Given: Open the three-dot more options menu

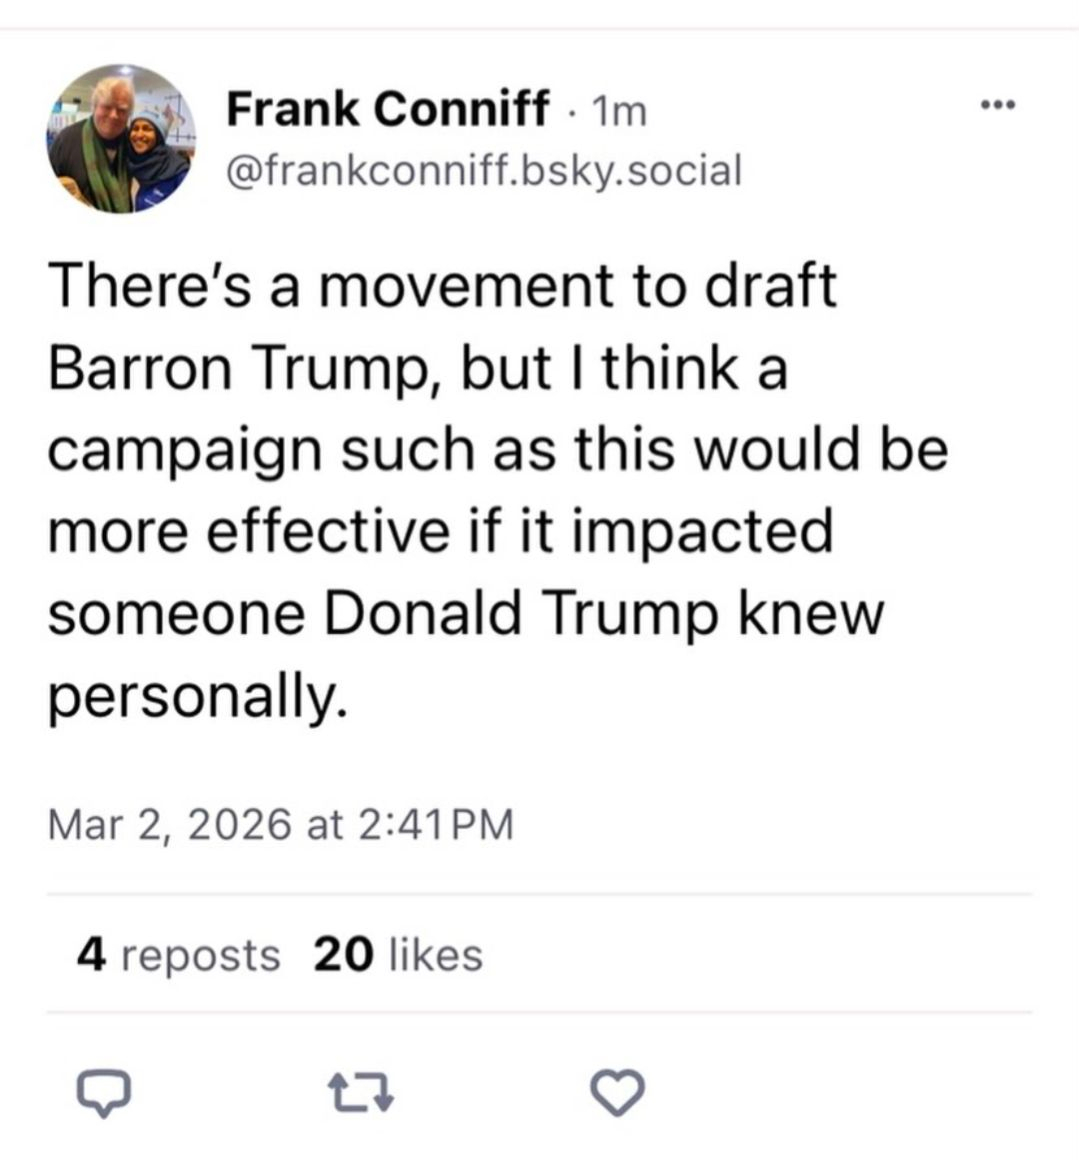Looking at the screenshot, I should click(x=997, y=106).
